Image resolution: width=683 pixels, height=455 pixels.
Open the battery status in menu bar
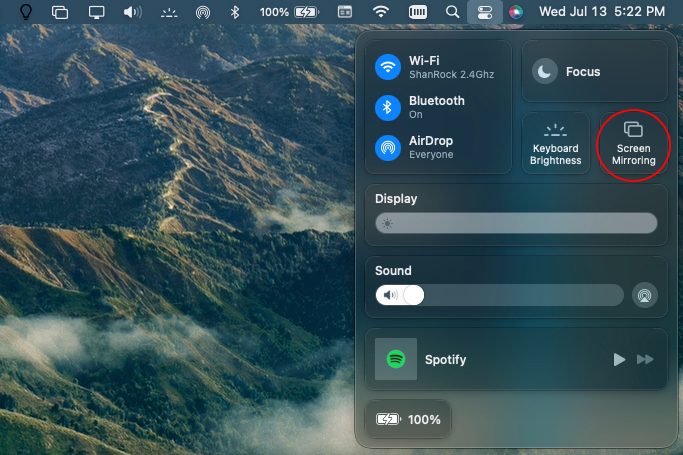pyautogui.click(x=289, y=12)
